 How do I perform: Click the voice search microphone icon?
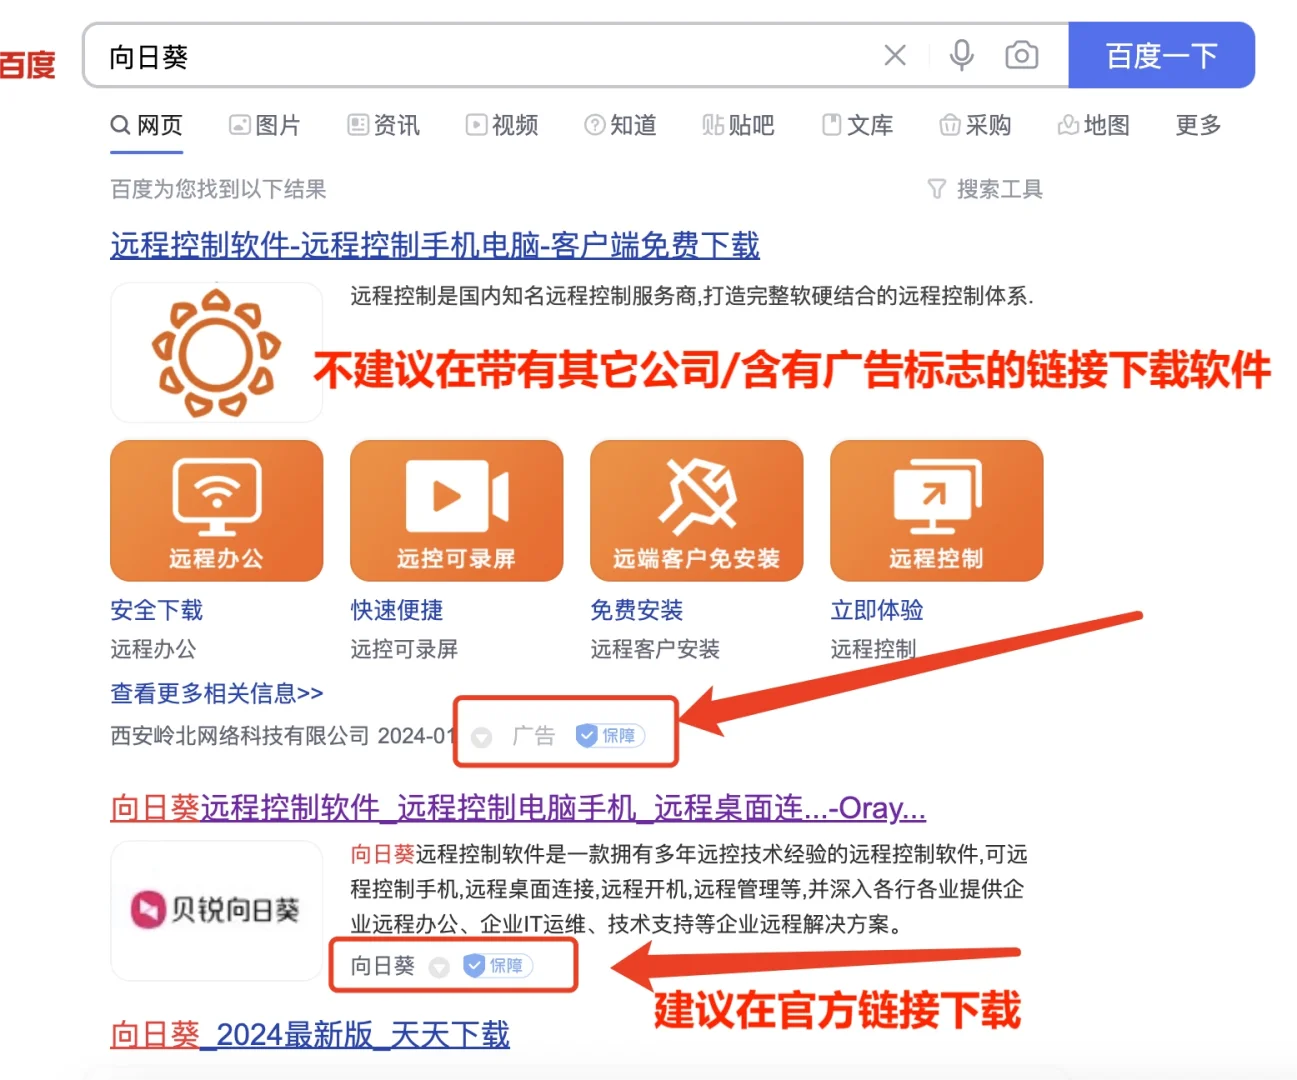(961, 56)
